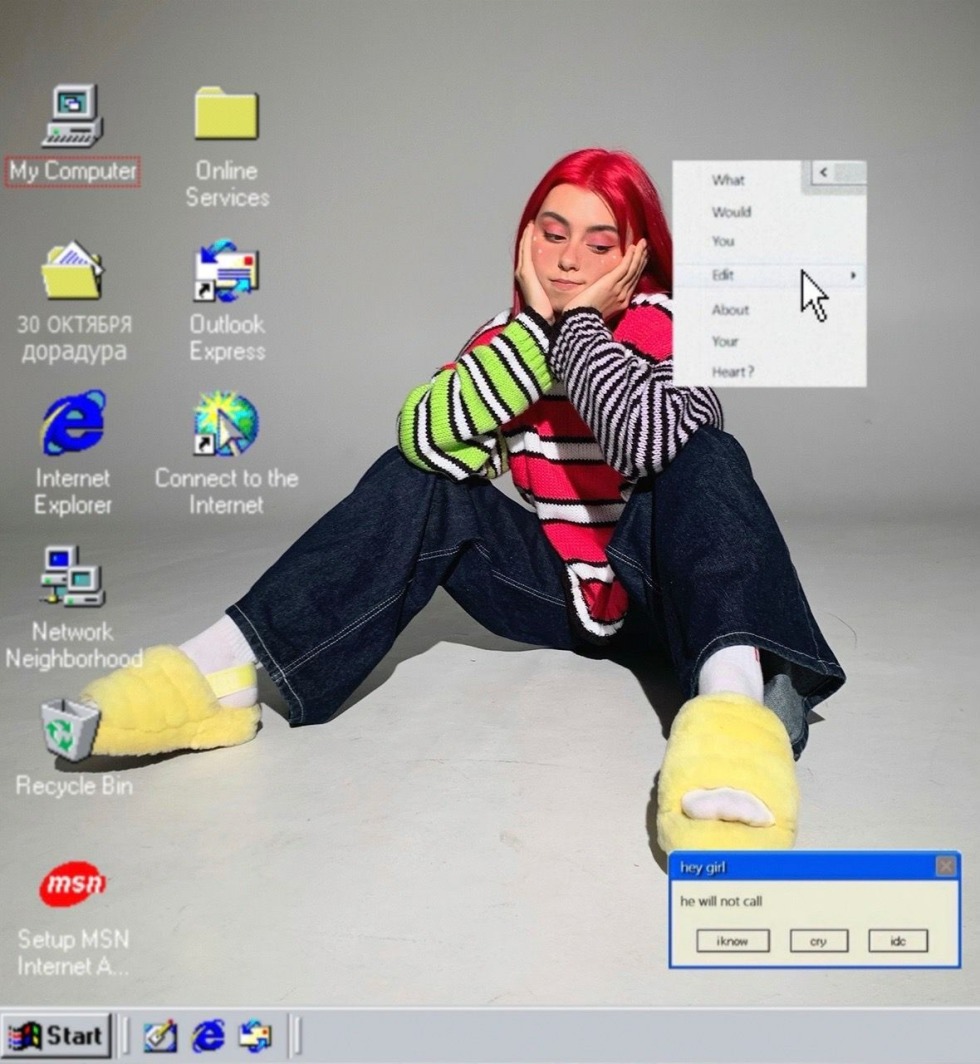This screenshot has width=980, height=1064.
Task: Click the Start button
Action: point(56,1035)
